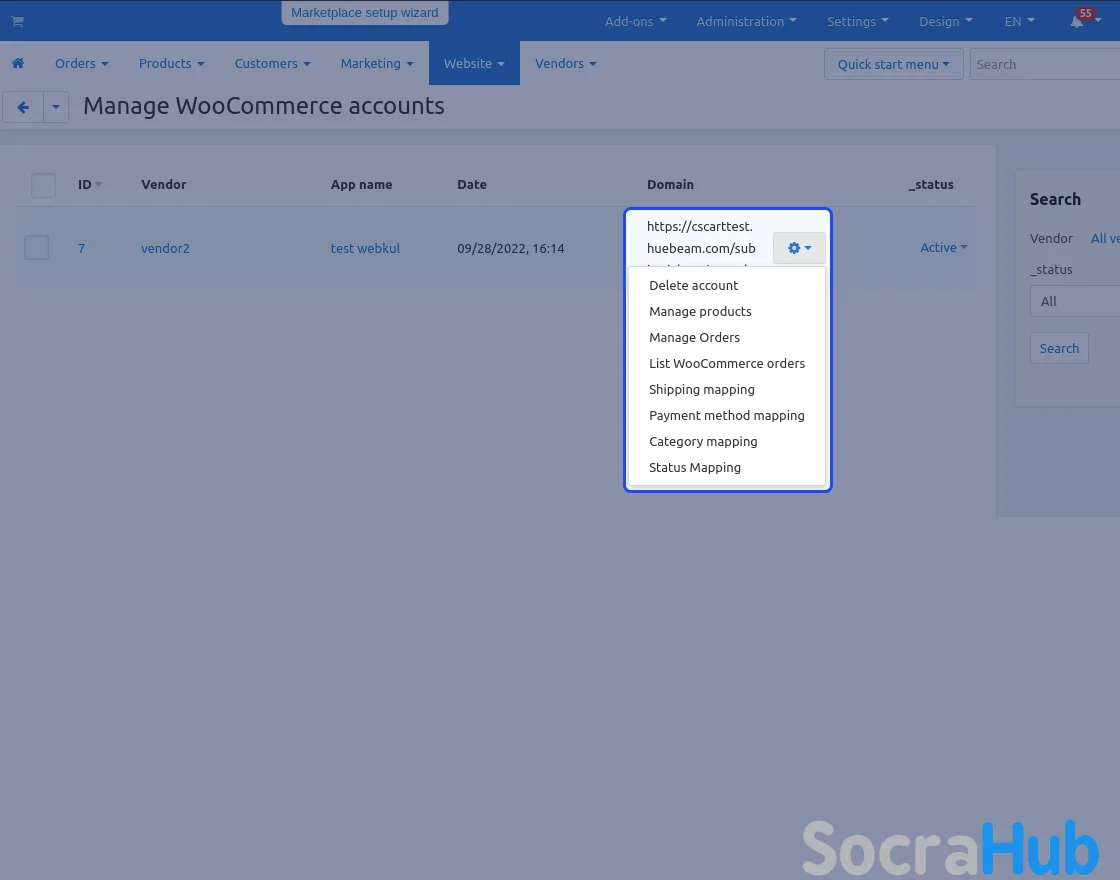Go to the home dashboard icon
The image size is (1120, 880).
(18, 63)
